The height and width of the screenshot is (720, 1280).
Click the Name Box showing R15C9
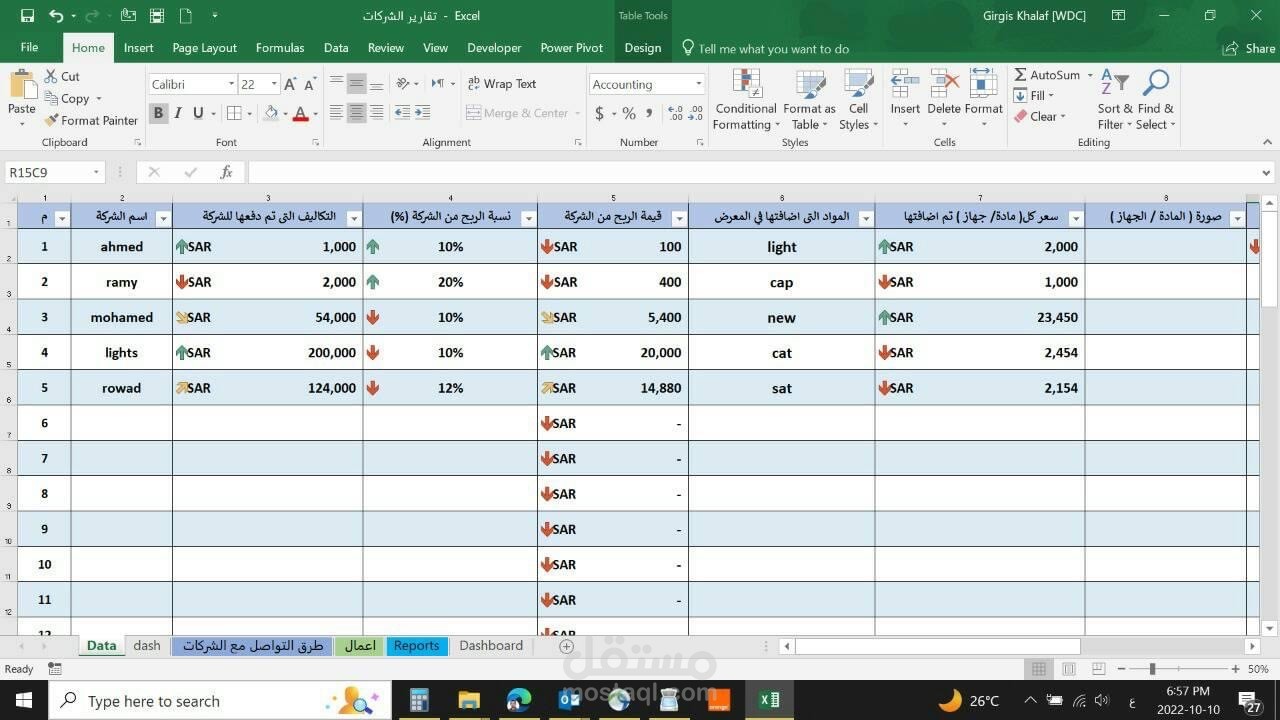[x=55, y=172]
